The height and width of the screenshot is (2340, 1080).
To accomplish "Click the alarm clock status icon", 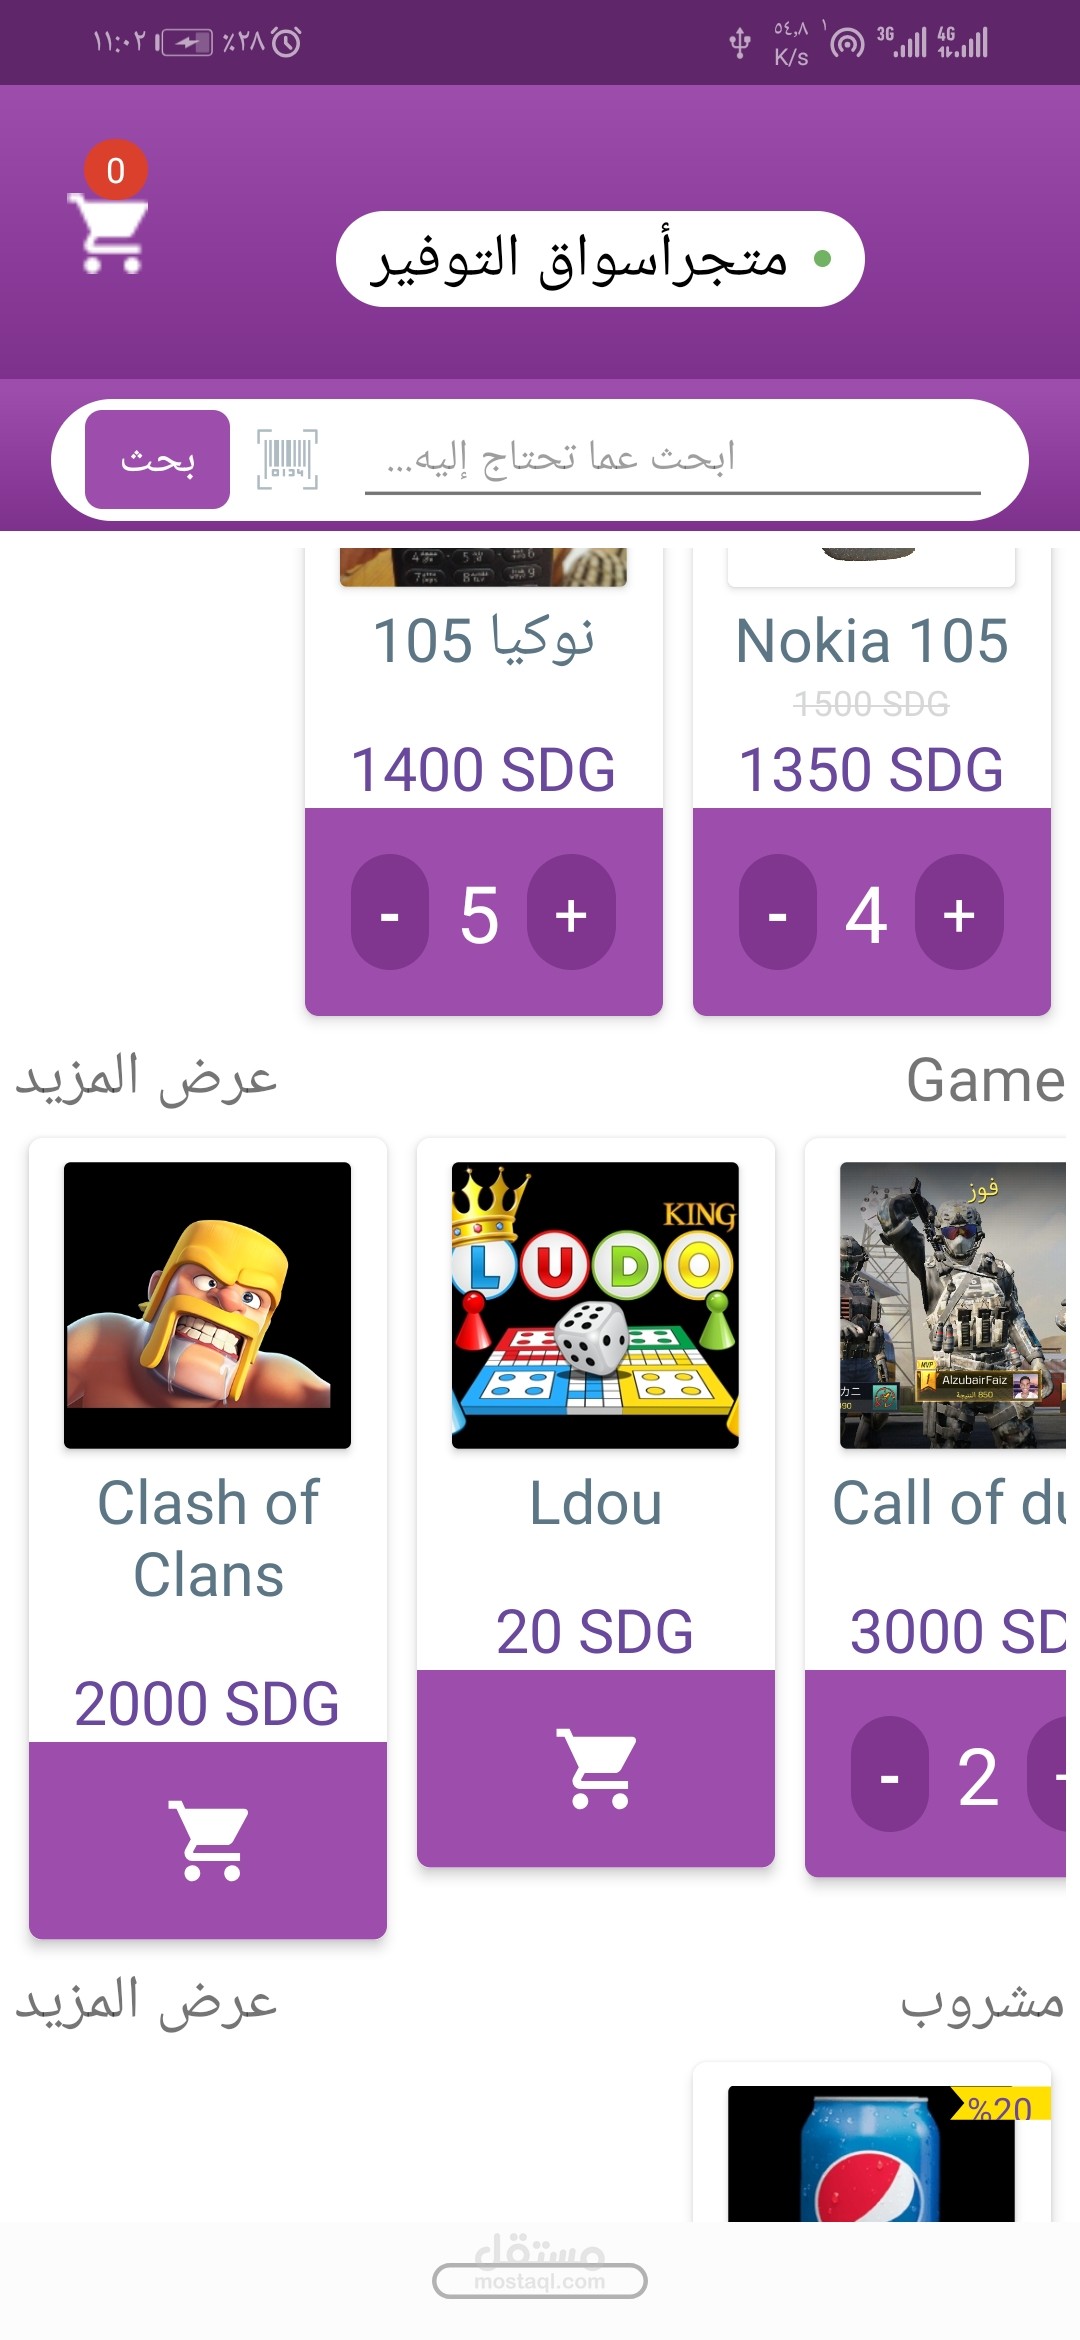I will click(x=286, y=42).
